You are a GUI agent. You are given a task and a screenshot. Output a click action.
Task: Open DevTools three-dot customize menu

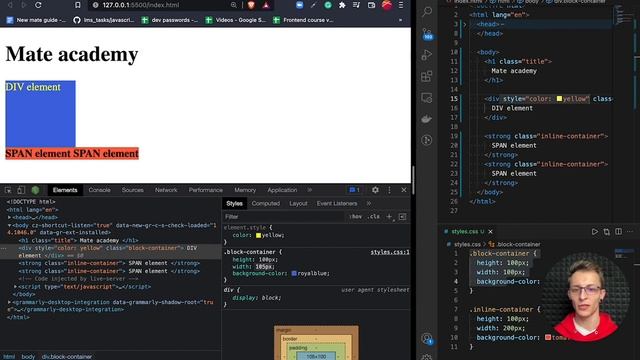389,190
